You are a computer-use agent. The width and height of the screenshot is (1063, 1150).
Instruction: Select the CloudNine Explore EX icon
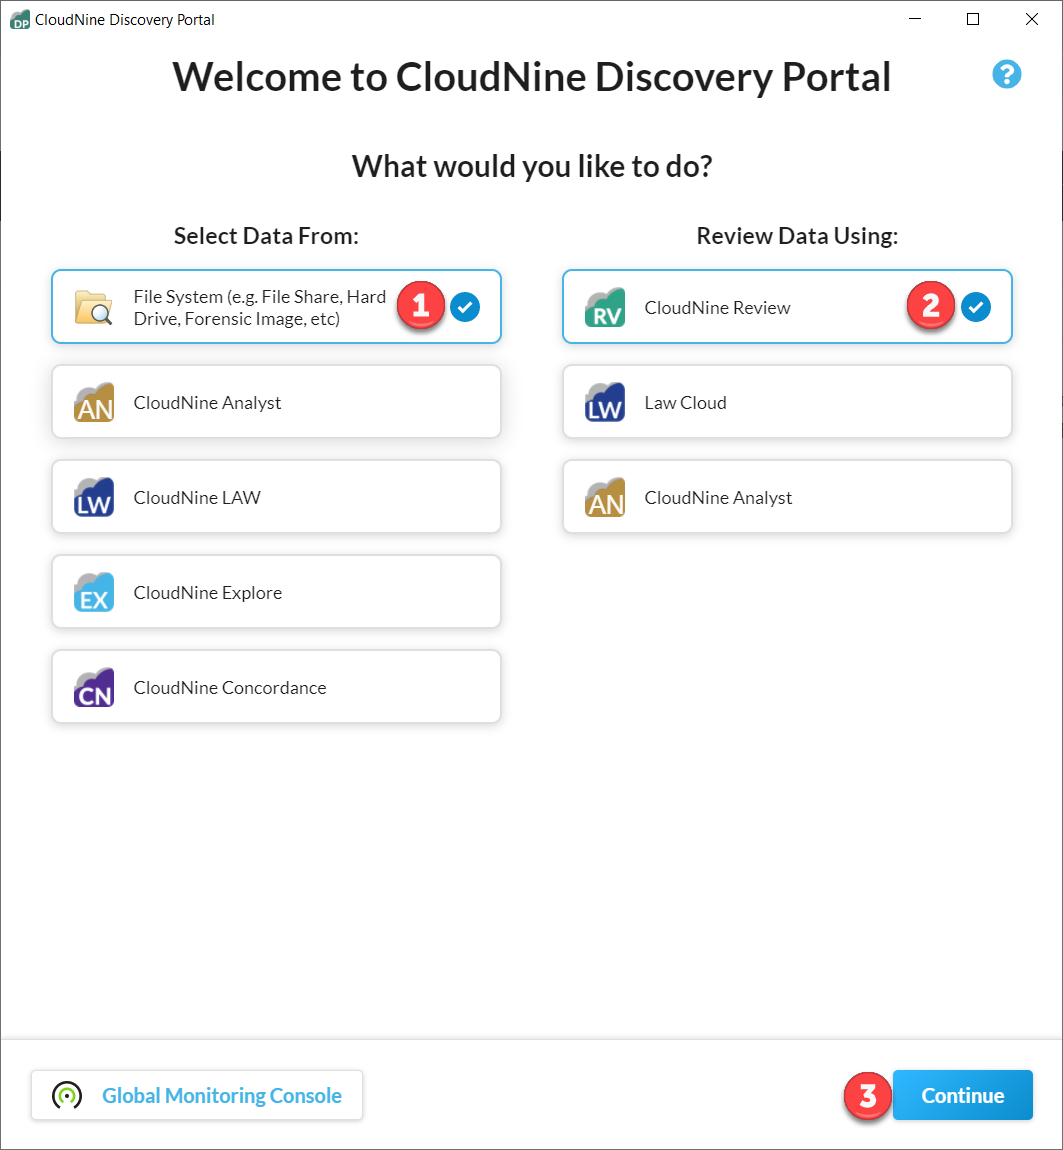(x=94, y=591)
